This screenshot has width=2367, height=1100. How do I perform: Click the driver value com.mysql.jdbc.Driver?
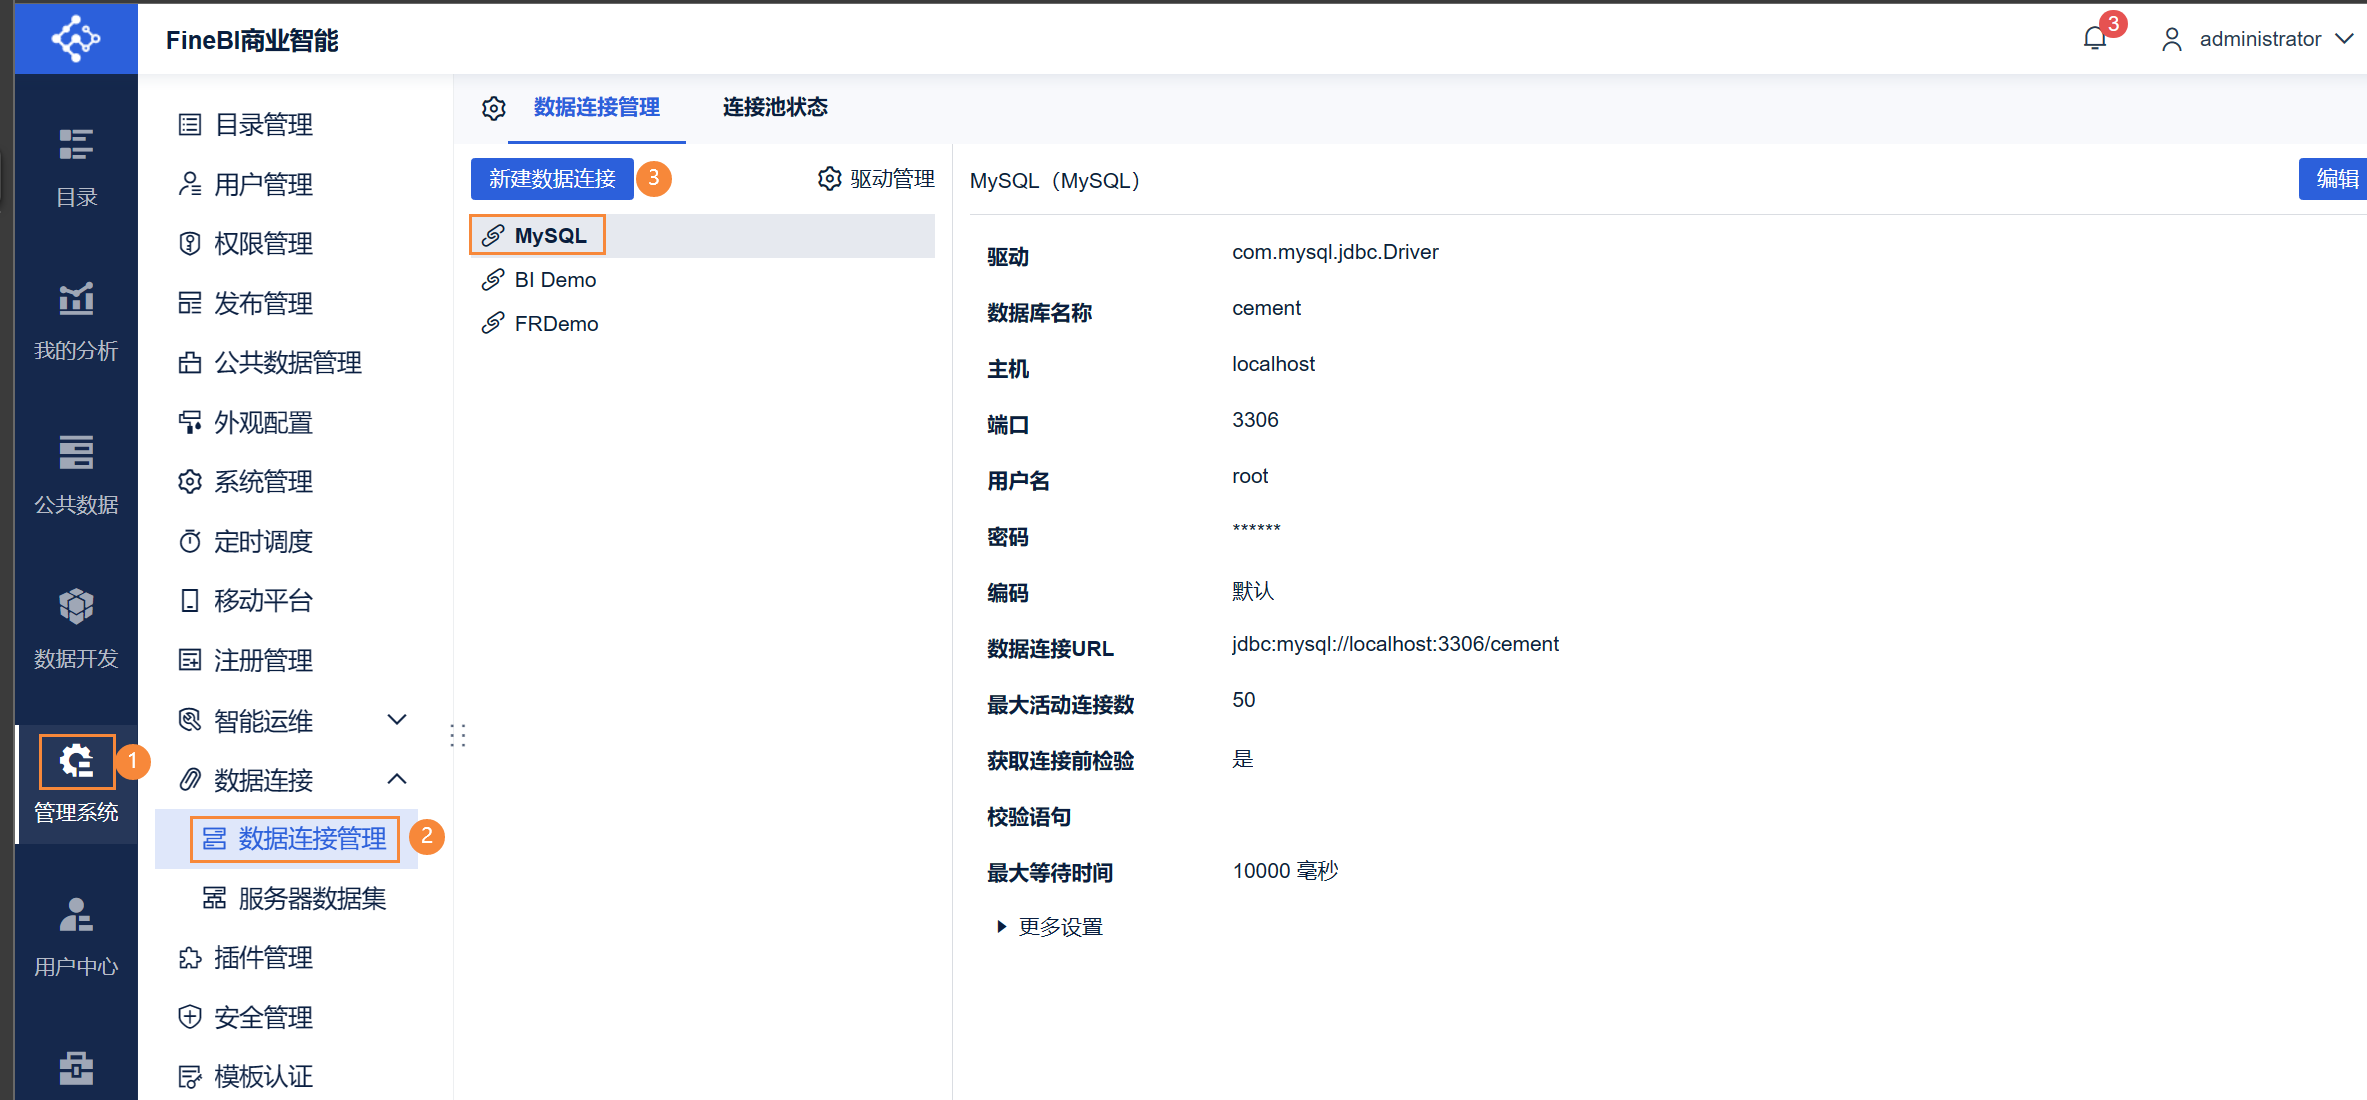coord(1335,252)
